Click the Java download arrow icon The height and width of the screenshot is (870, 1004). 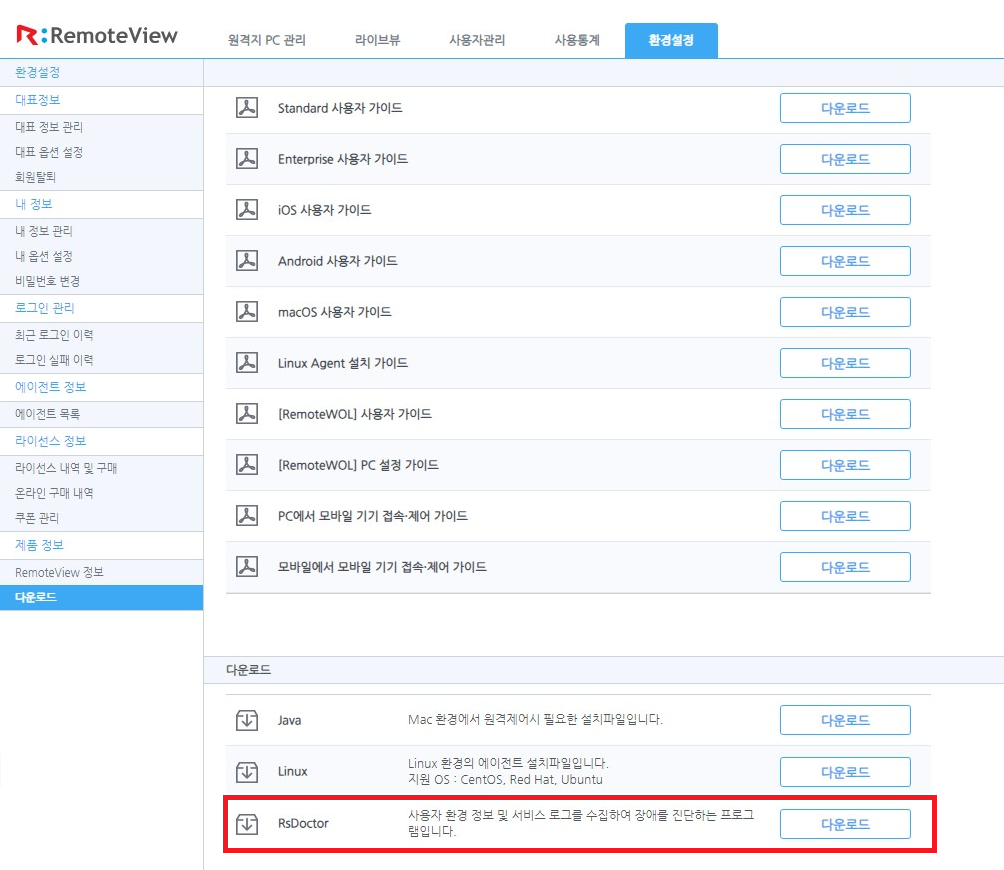(247, 720)
